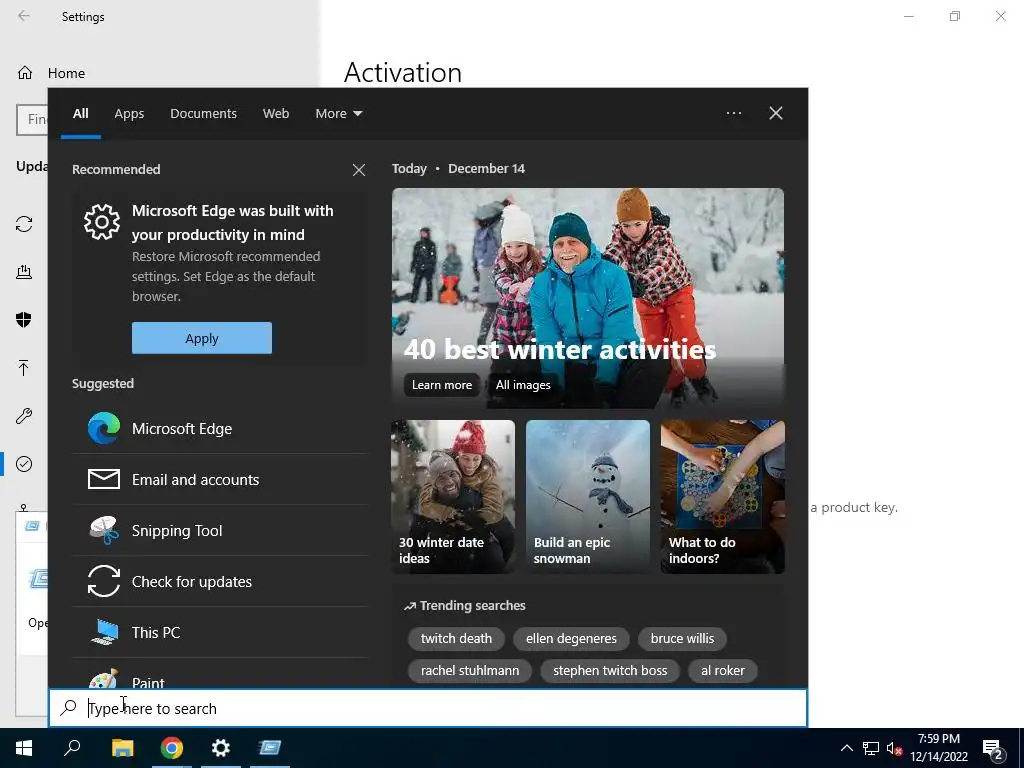Search trending topic rachel stuhlmann
The width and height of the screenshot is (1024, 768).
[470, 671]
